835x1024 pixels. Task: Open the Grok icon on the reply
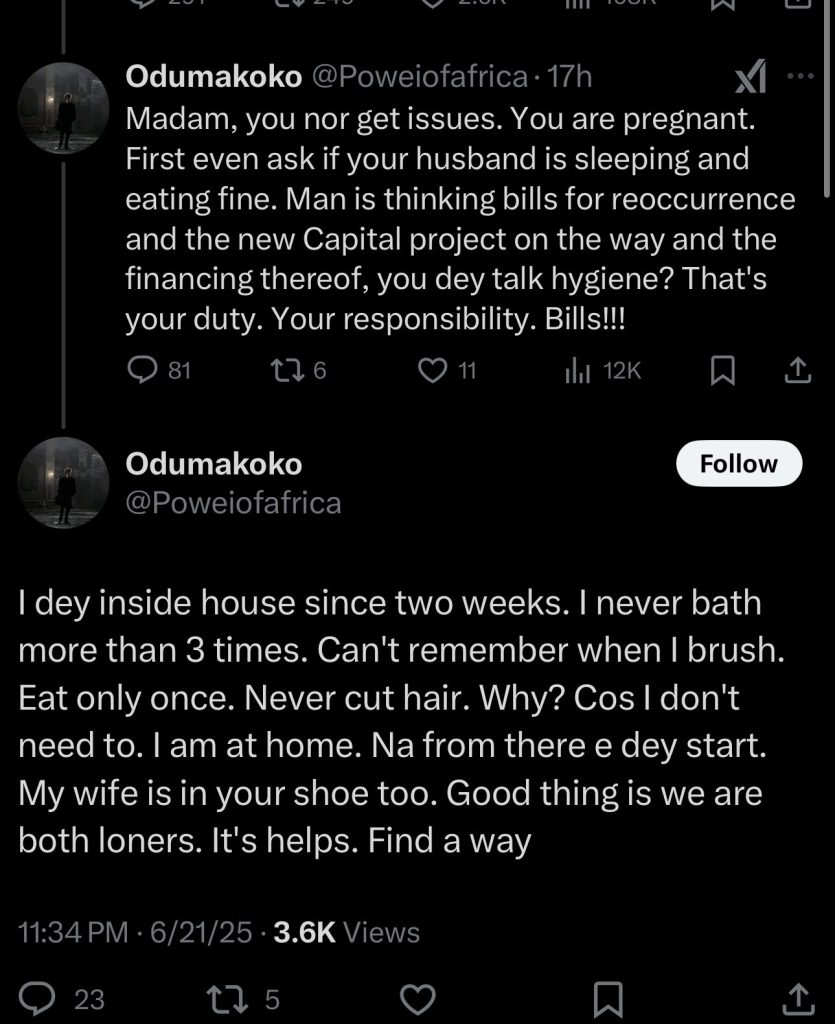pos(750,75)
